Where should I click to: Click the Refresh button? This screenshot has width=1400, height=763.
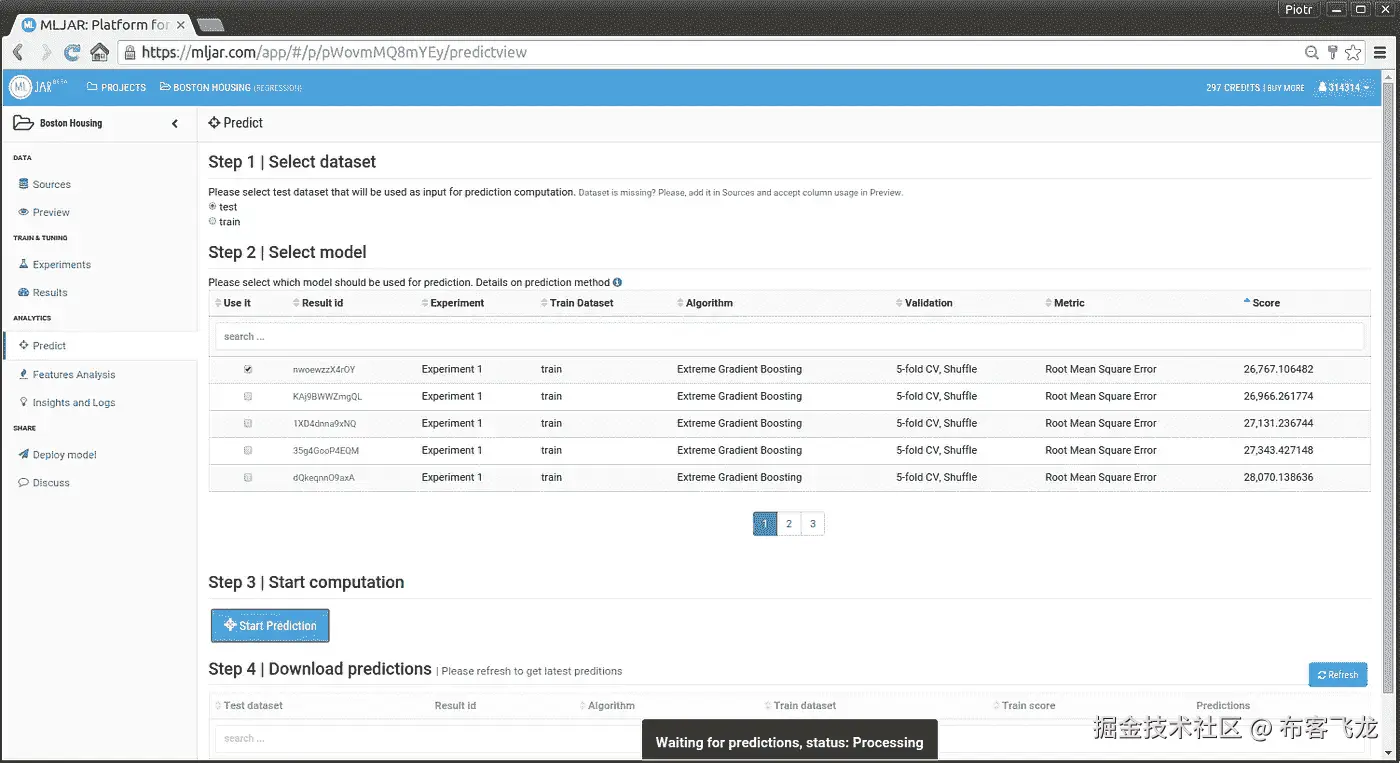pyautogui.click(x=1337, y=675)
